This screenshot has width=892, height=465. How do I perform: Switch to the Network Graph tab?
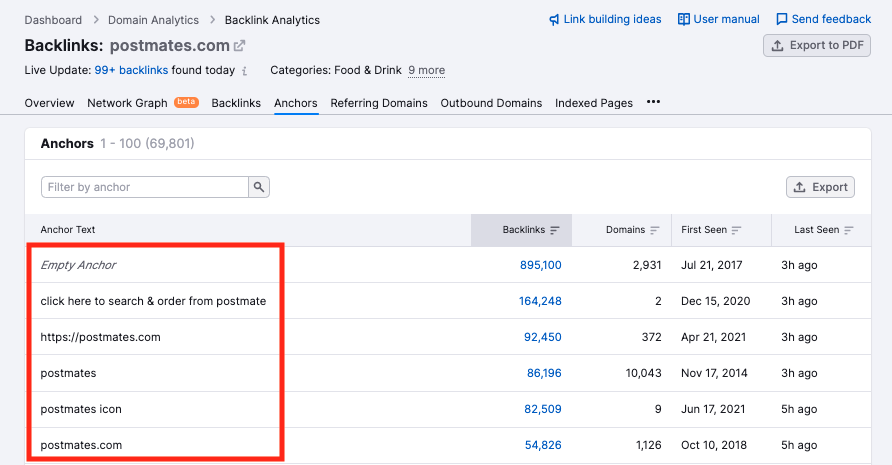point(127,103)
